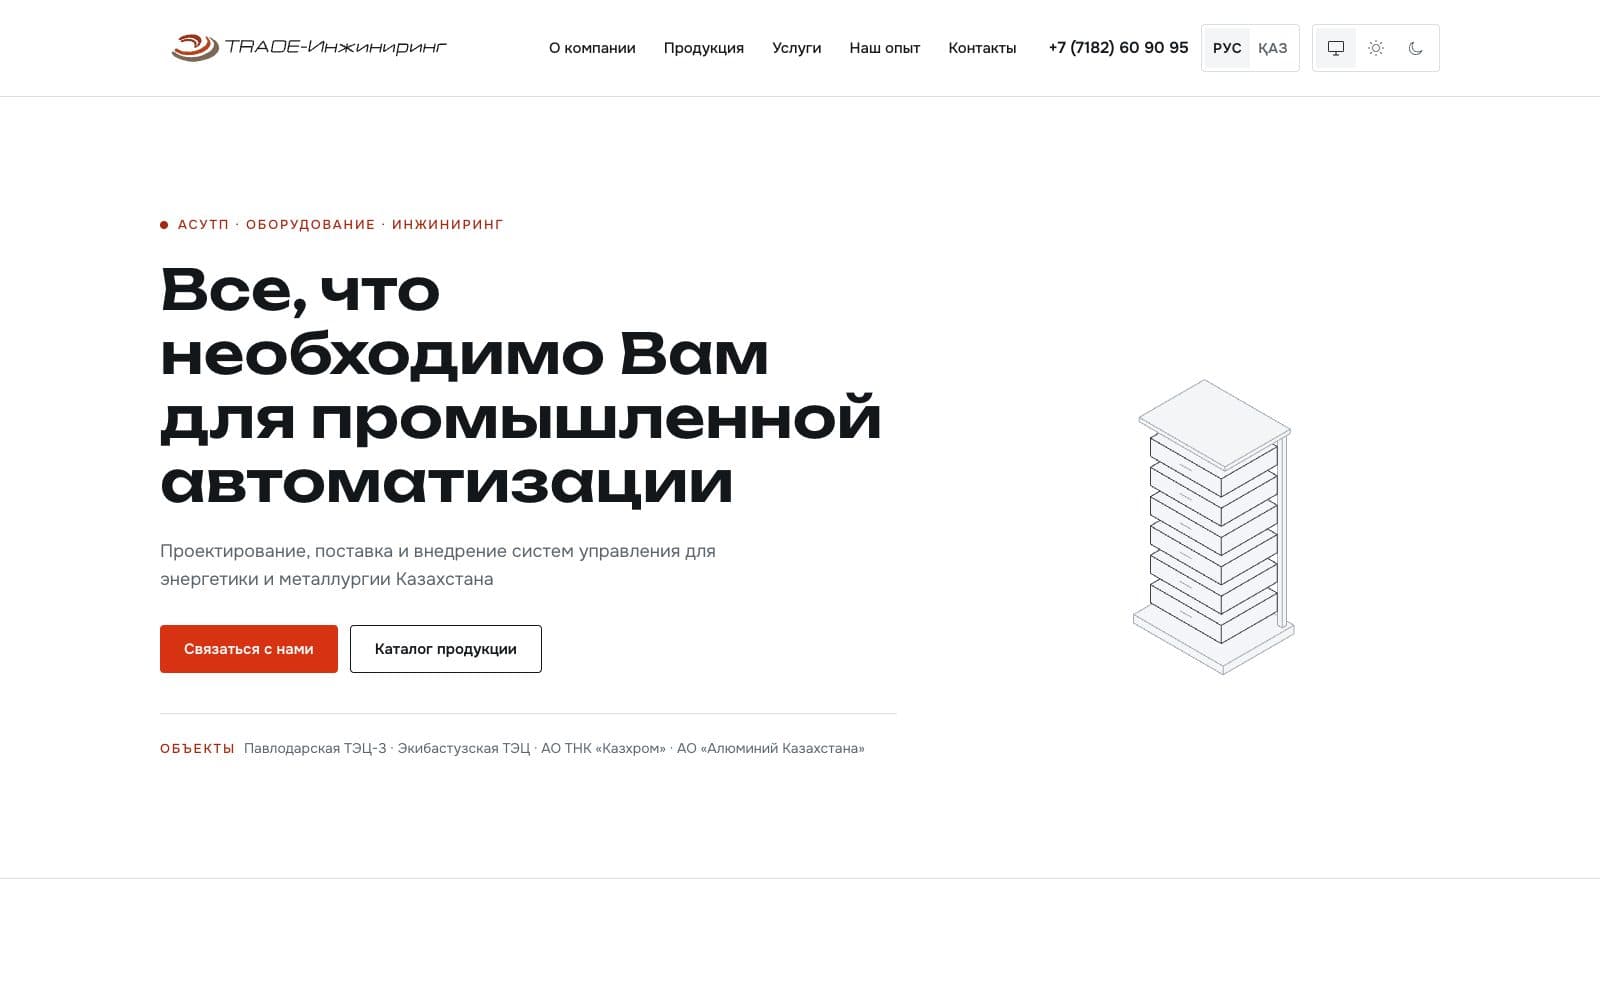Click the Проектирование, поставка и внедрение subtitle

click(x=438, y=565)
